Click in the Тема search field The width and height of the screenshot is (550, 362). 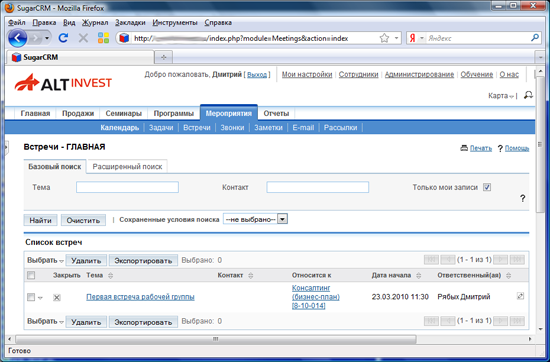[127, 187]
